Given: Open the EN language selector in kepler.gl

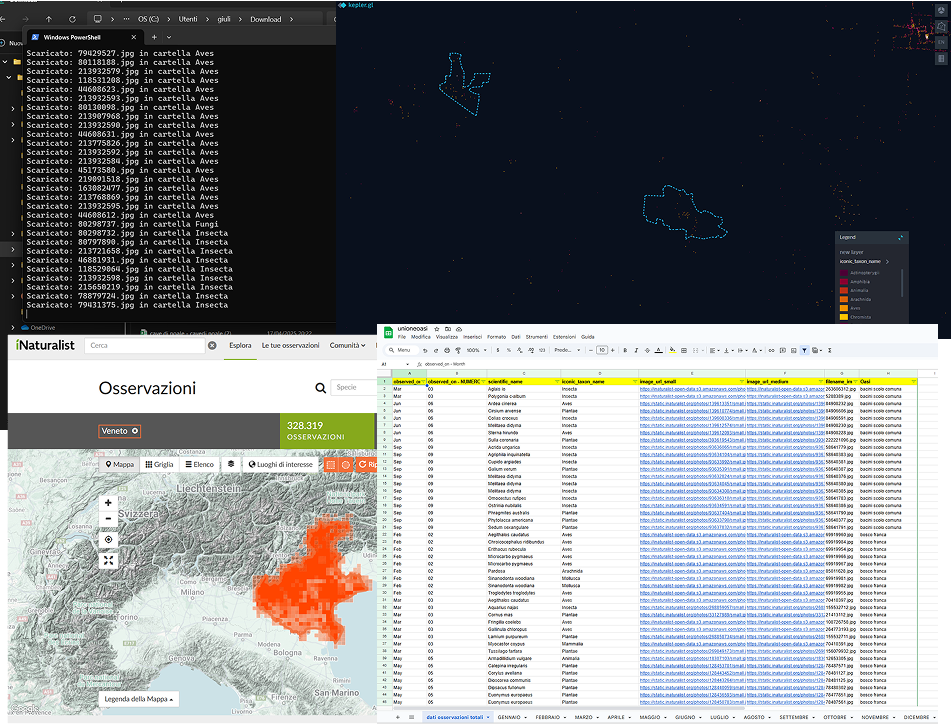Looking at the screenshot, I should coord(941,42).
